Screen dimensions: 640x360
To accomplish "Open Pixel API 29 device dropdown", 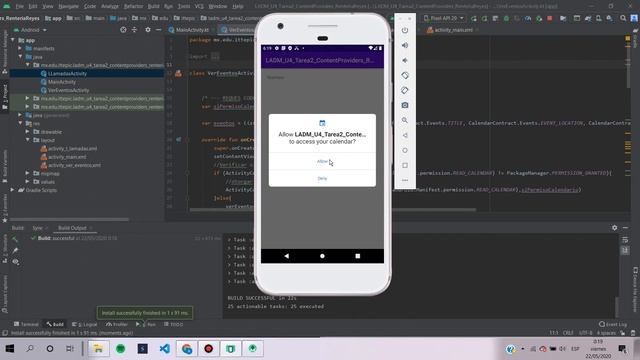I will (x=443, y=18).
